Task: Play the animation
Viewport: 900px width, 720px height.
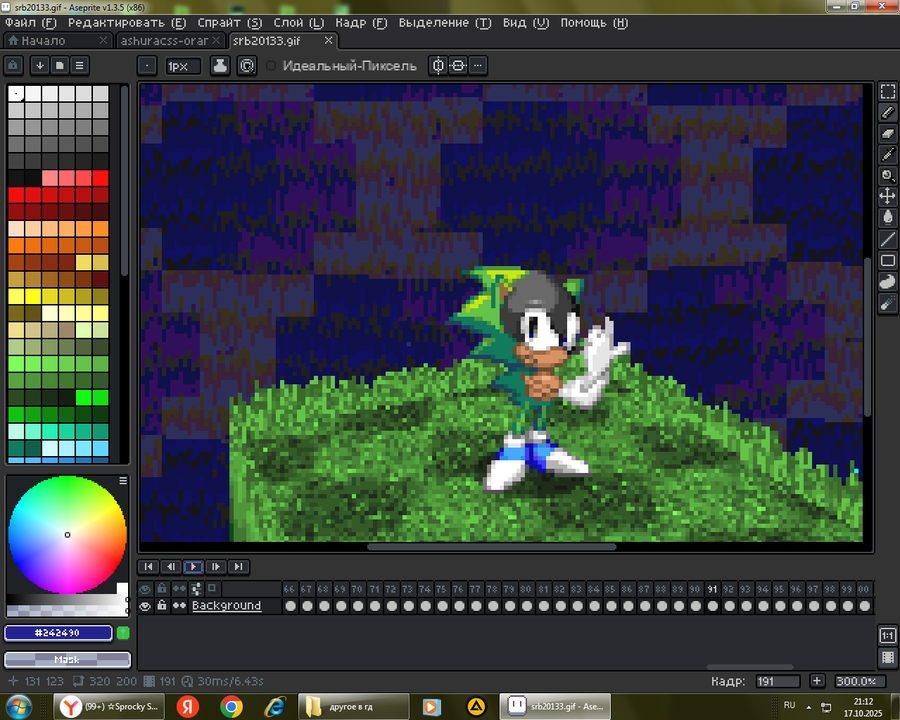Action: point(193,567)
